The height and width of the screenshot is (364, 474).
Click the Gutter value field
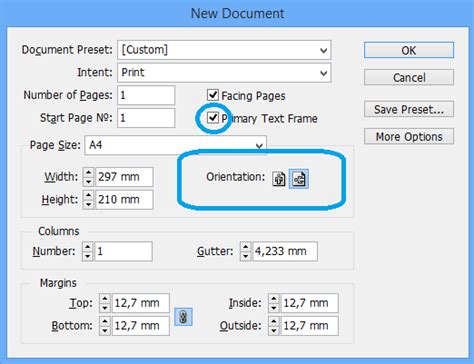coord(285,251)
